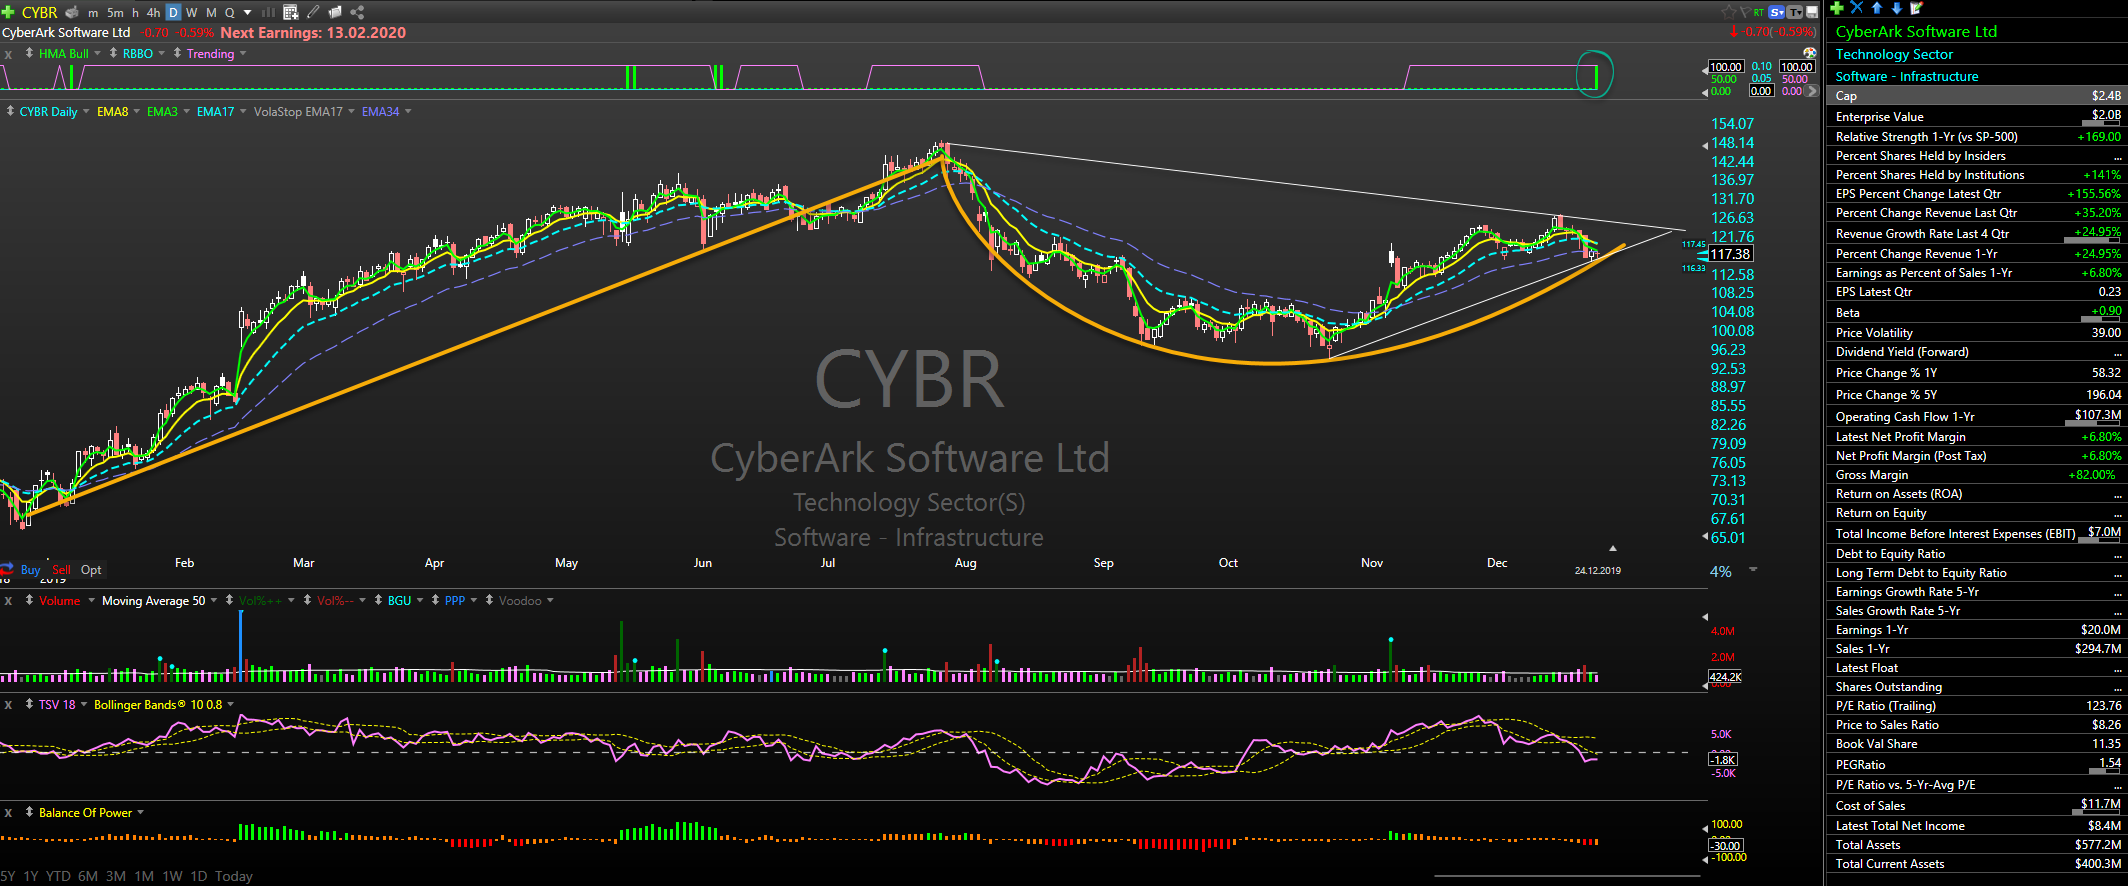Viewport: 2128px width, 886px height.
Task: Switch timeframe to W weekly
Action: [x=191, y=13]
